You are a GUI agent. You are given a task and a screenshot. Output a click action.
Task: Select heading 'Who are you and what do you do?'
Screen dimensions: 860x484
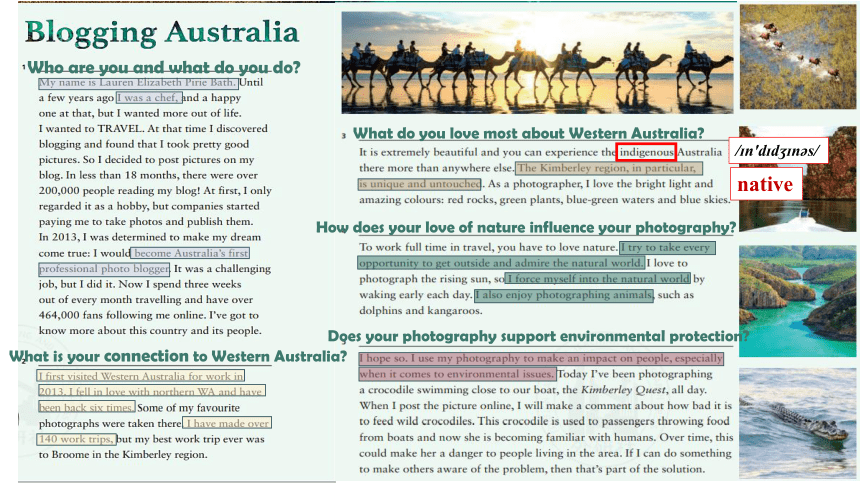164,67
